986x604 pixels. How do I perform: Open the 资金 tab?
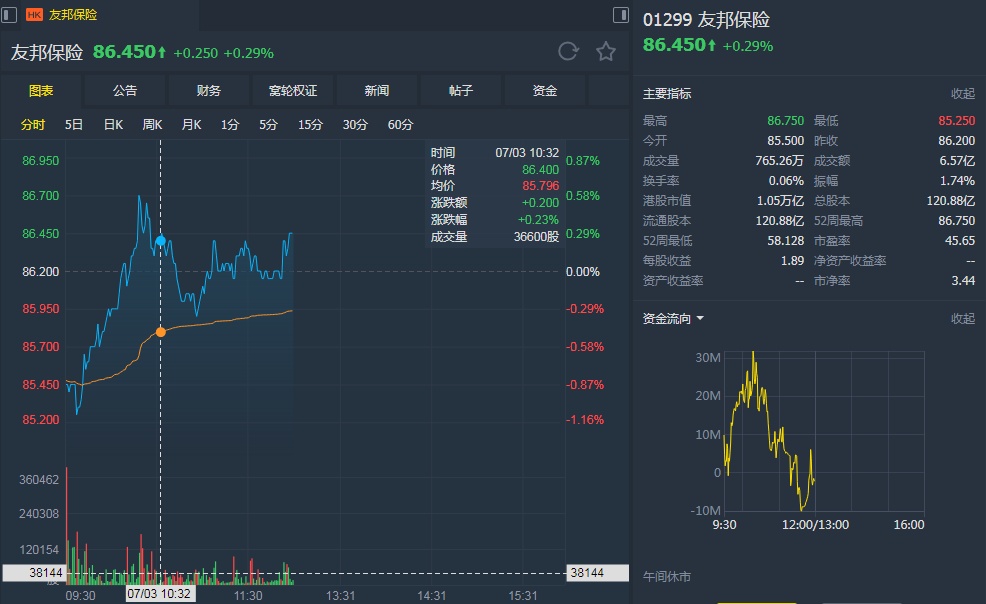click(x=545, y=91)
